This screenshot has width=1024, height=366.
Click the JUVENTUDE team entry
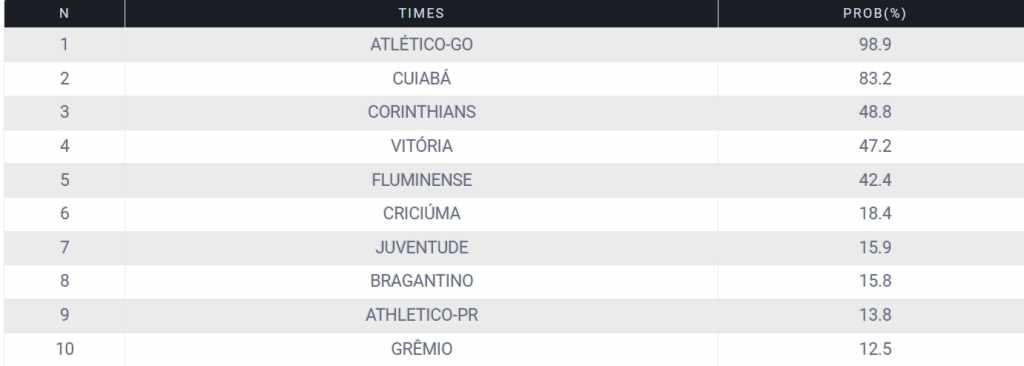click(x=421, y=248)
